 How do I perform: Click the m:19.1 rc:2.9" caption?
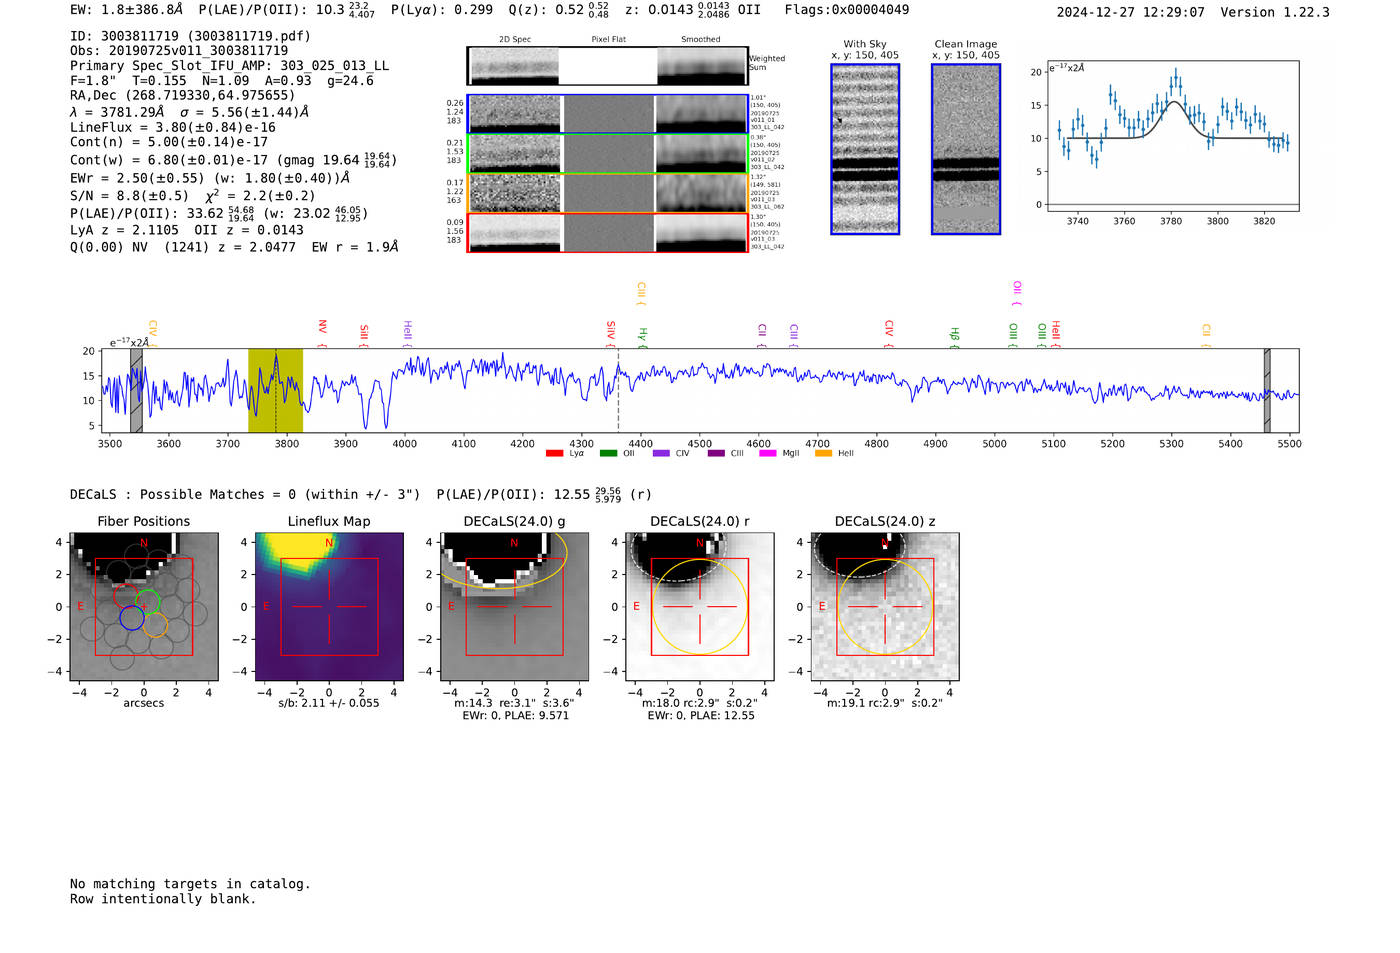tap(885, 703)
